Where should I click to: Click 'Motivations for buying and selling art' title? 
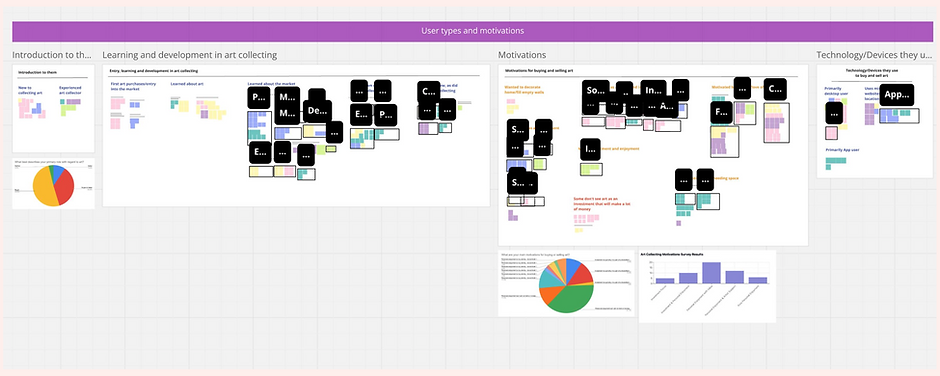pos(540,71)
